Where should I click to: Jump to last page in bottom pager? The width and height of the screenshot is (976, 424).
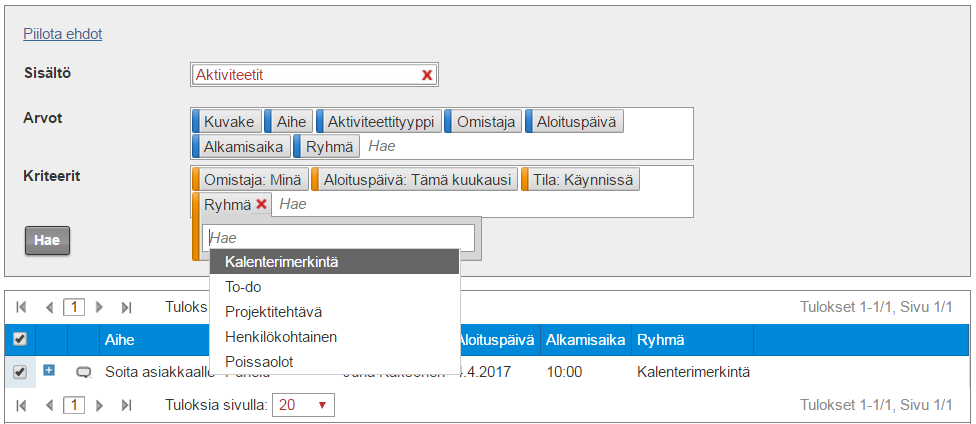click(126, 405)
